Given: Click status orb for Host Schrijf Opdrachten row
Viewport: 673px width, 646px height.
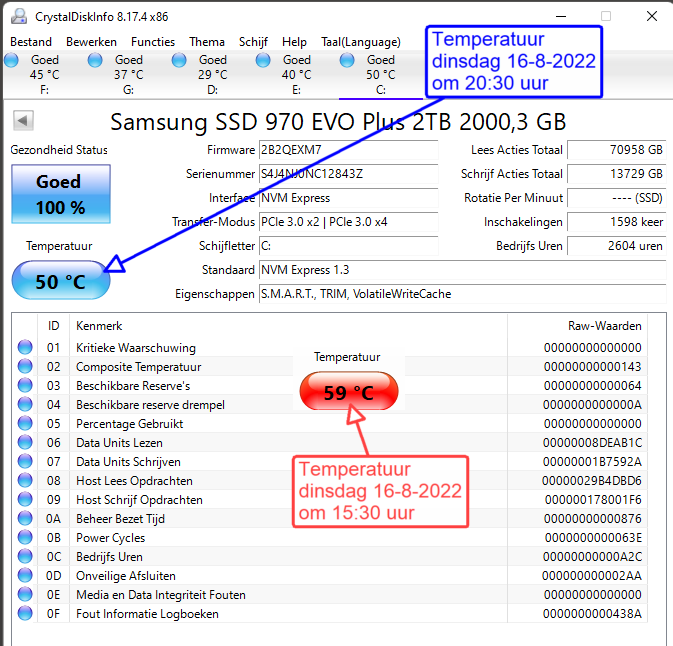Looking at the screenshot, I should click(x=25, y=500).
